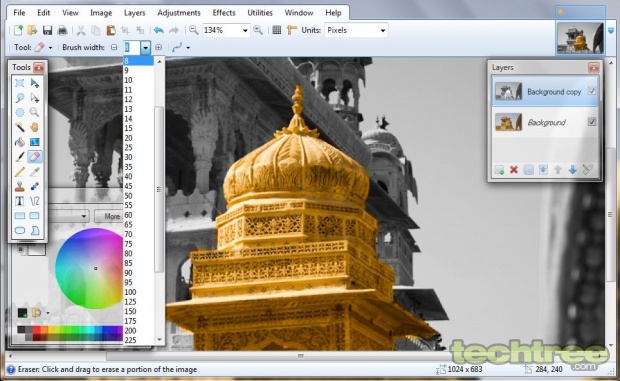
Task: Select the Pan hand tool
Action: pos(34,127)
